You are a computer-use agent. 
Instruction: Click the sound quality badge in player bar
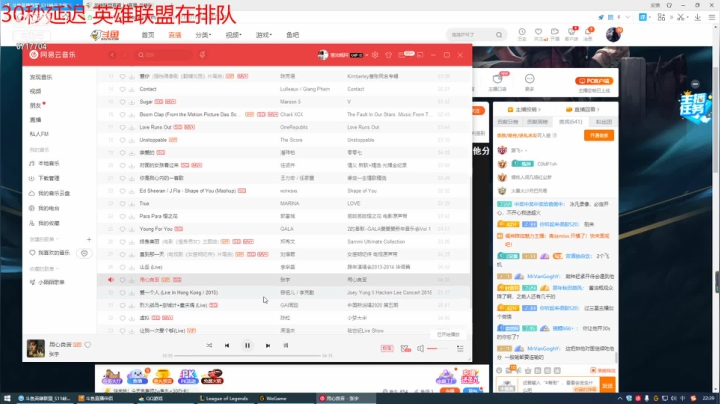click(387, 349)
